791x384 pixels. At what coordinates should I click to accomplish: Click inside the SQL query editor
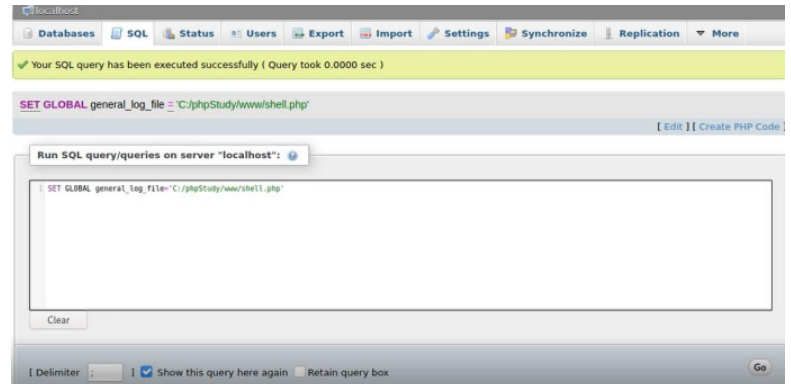pos(401,245)
